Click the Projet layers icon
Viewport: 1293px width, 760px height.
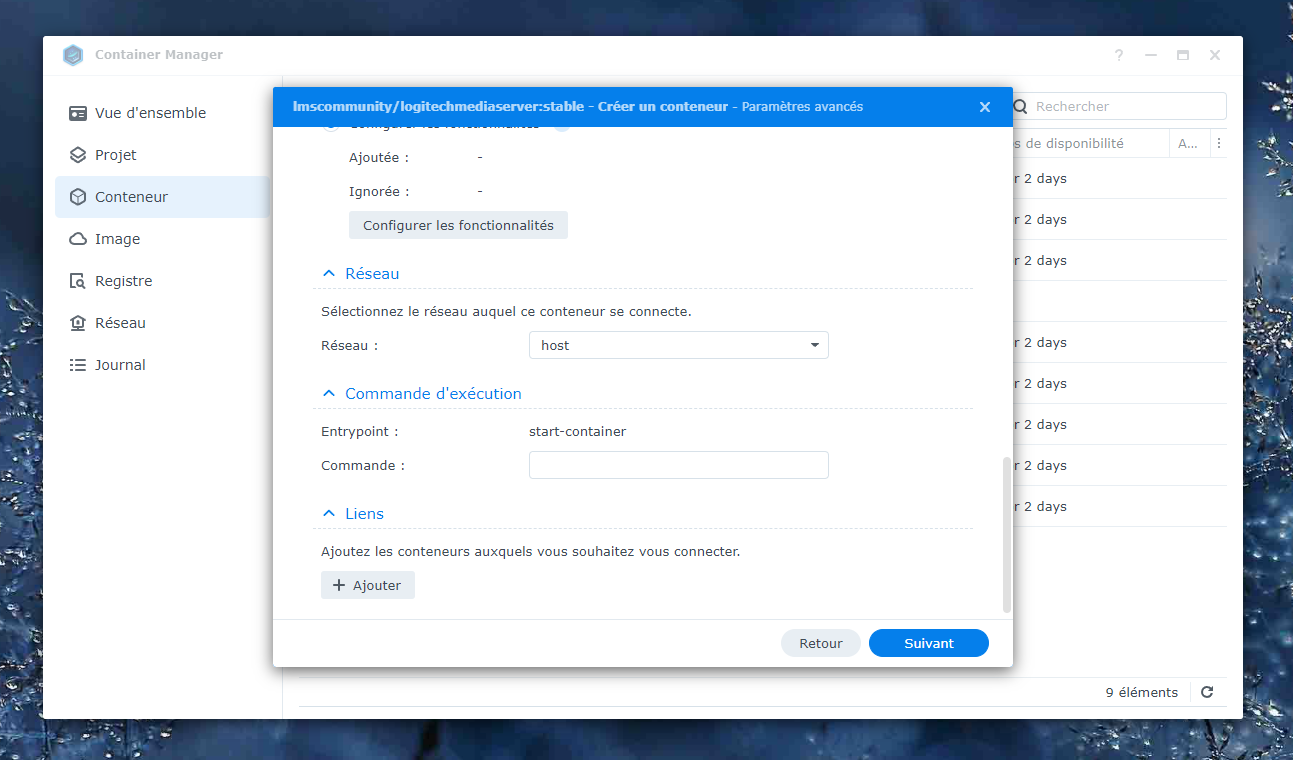click(78, 155)
